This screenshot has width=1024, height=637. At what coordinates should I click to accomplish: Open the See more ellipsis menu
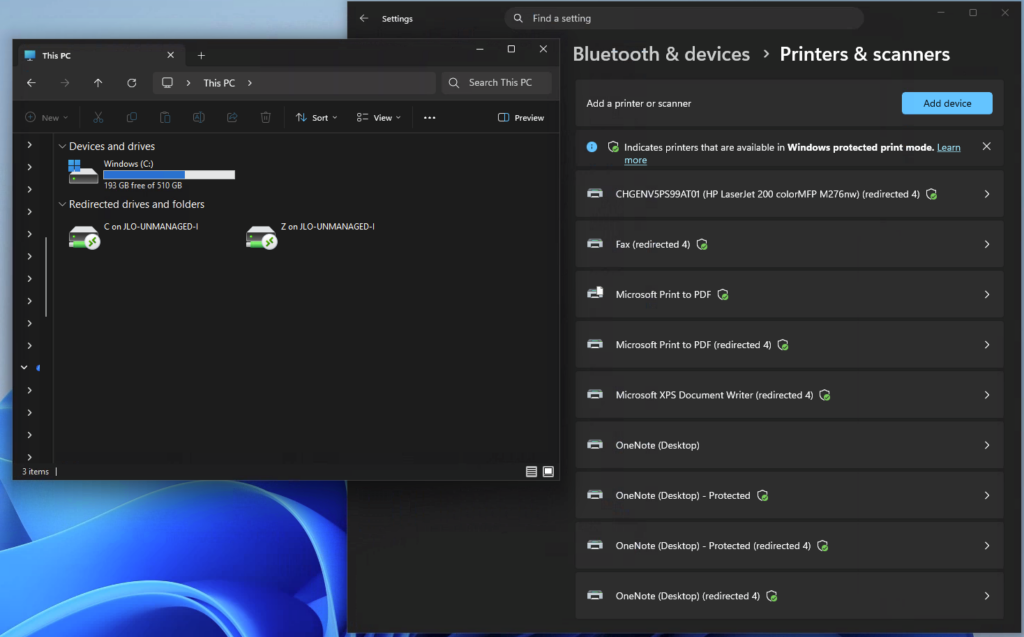tap(429, 118)
